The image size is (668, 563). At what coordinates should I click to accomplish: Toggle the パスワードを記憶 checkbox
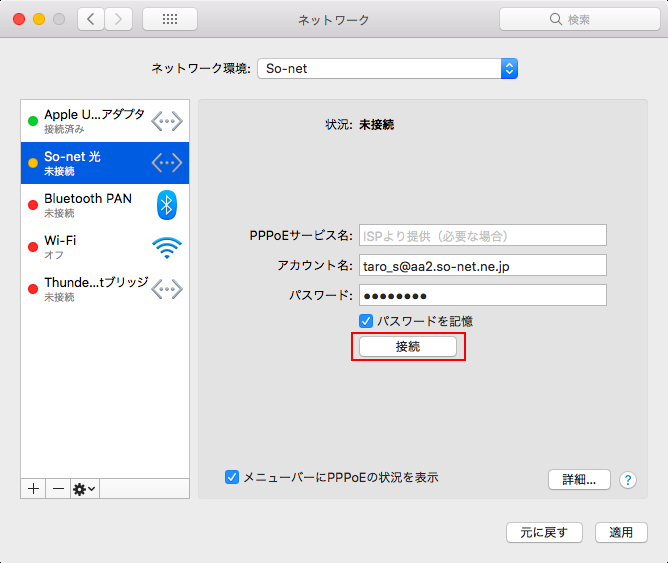click(x=366, y=321)
